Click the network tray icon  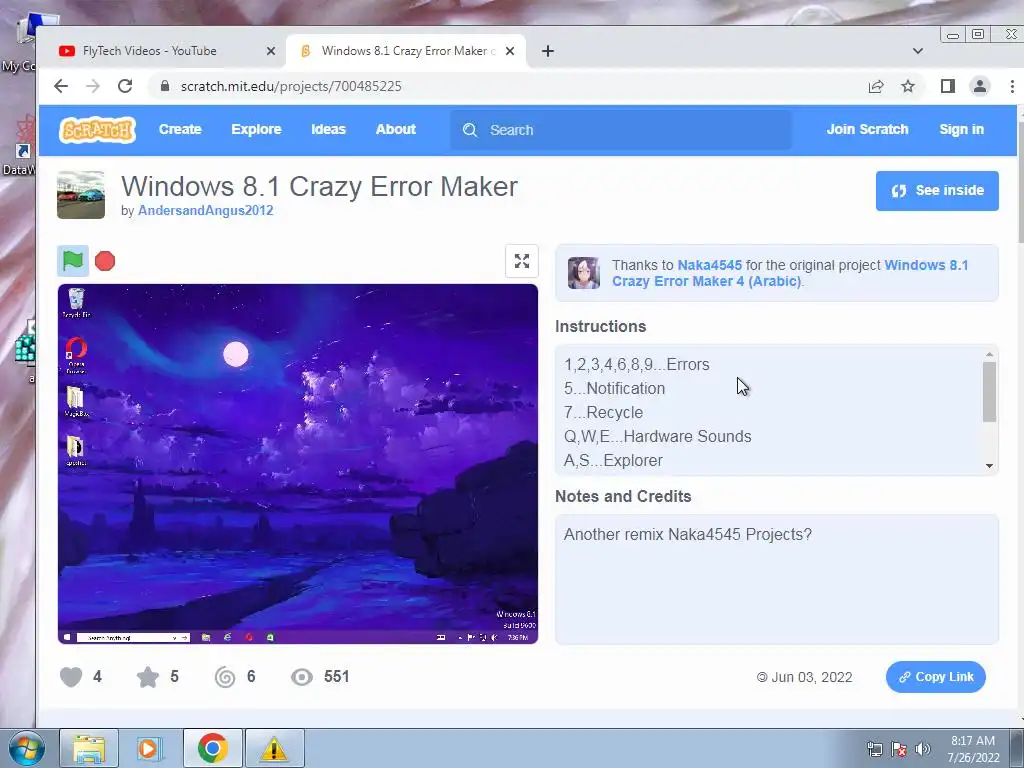(874, 749)
